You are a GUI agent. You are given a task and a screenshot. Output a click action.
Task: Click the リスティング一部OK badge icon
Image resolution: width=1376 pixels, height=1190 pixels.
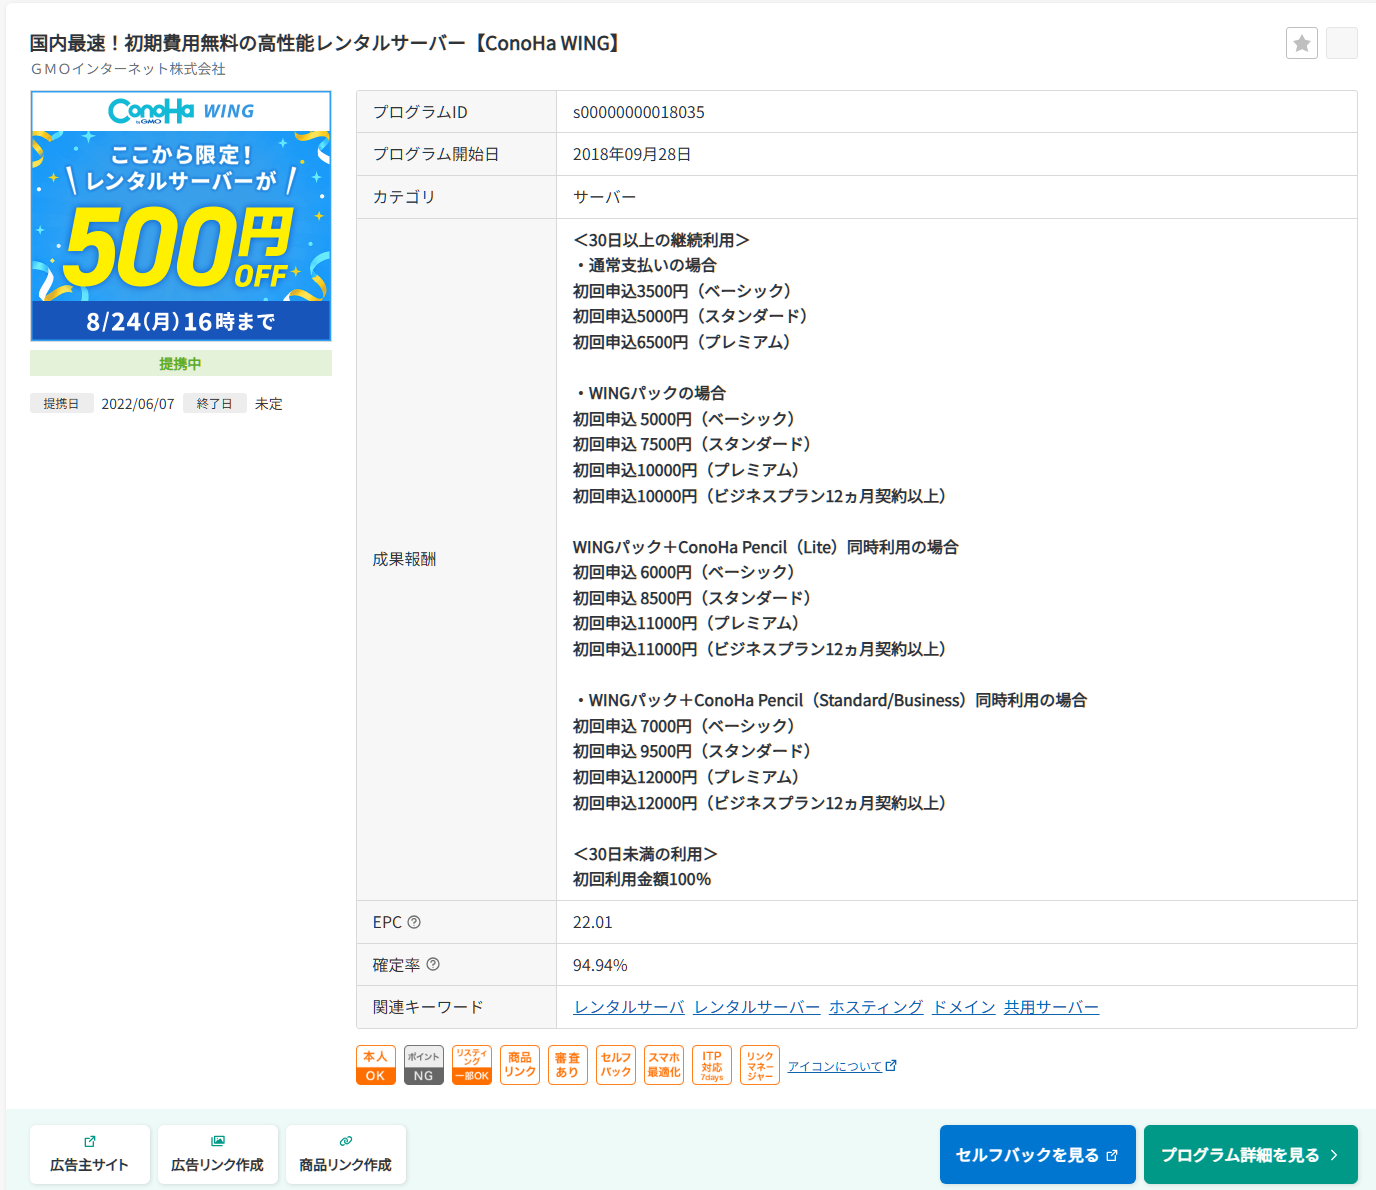pos(471,1065)
